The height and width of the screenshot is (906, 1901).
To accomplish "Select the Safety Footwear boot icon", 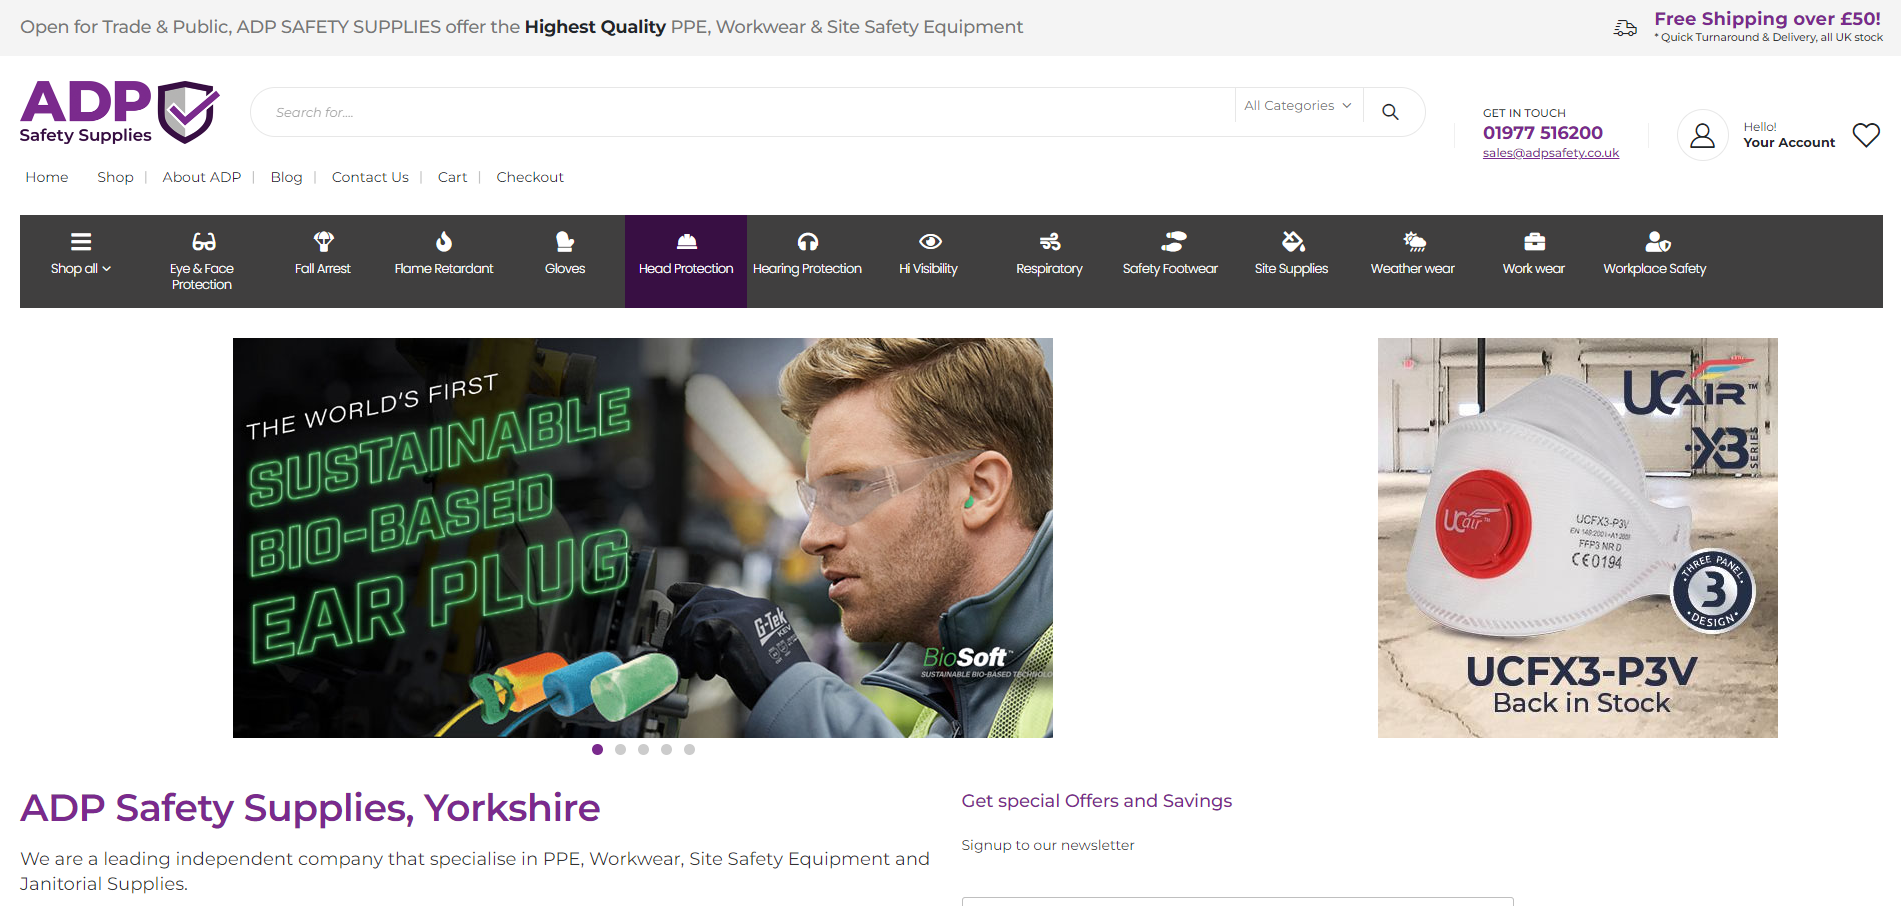I will pyautogui.click(x=1170, y=241).
